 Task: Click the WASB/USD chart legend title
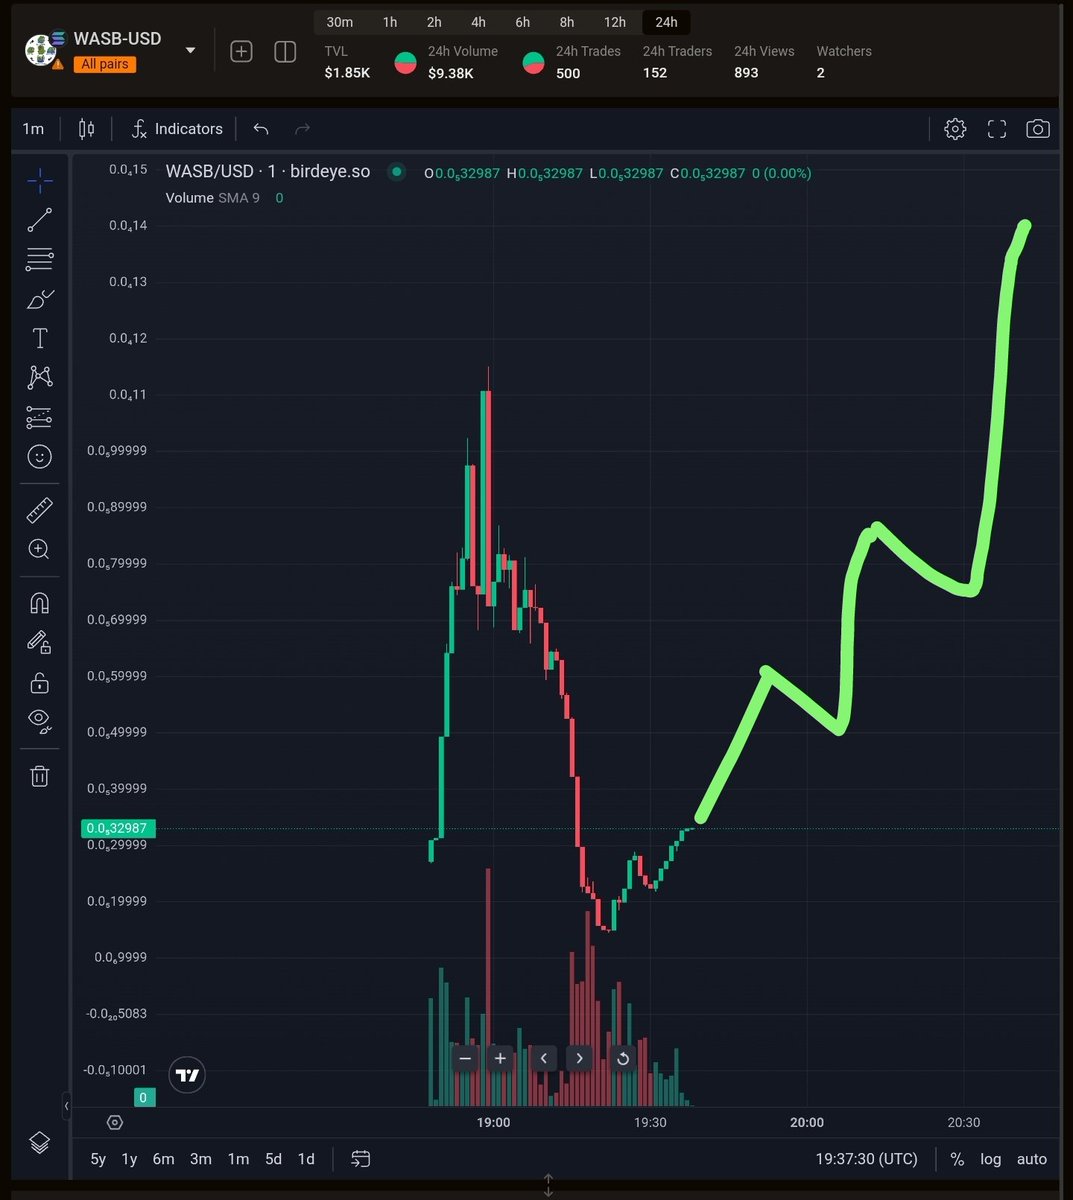268,172
